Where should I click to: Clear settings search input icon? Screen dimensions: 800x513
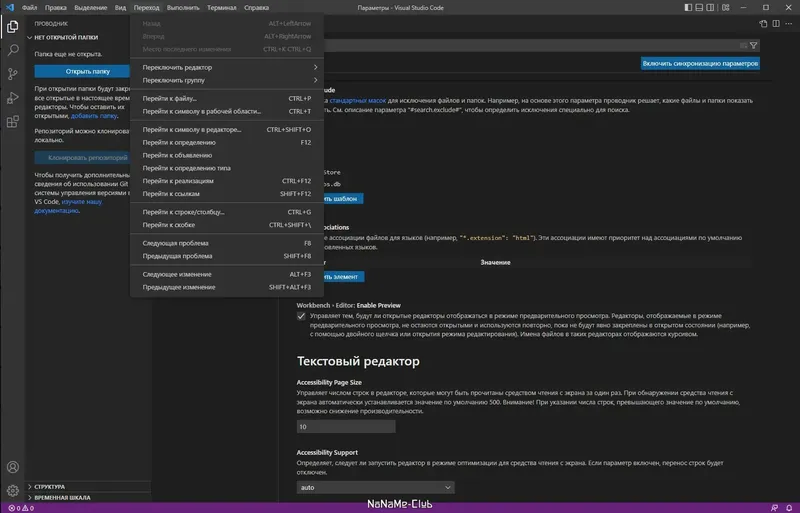pyautogui.click(x=743, y=45)
